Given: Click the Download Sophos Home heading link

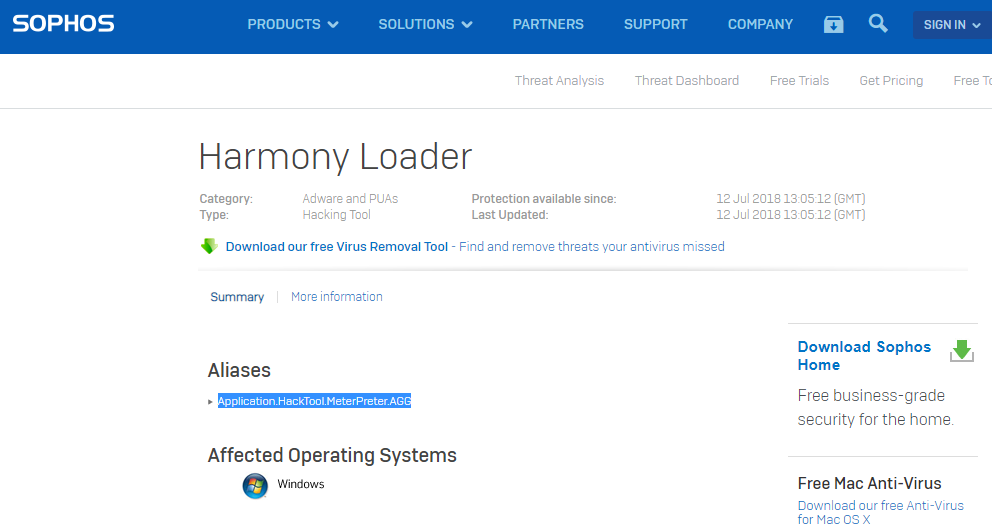Looking at the screenshot, I should 864,356.
